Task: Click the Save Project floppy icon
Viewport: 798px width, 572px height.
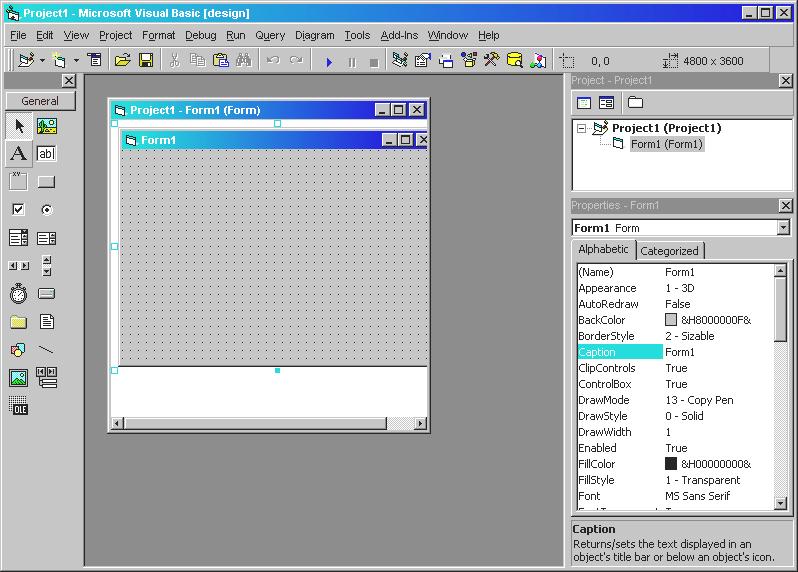Action: pos(146,61)
